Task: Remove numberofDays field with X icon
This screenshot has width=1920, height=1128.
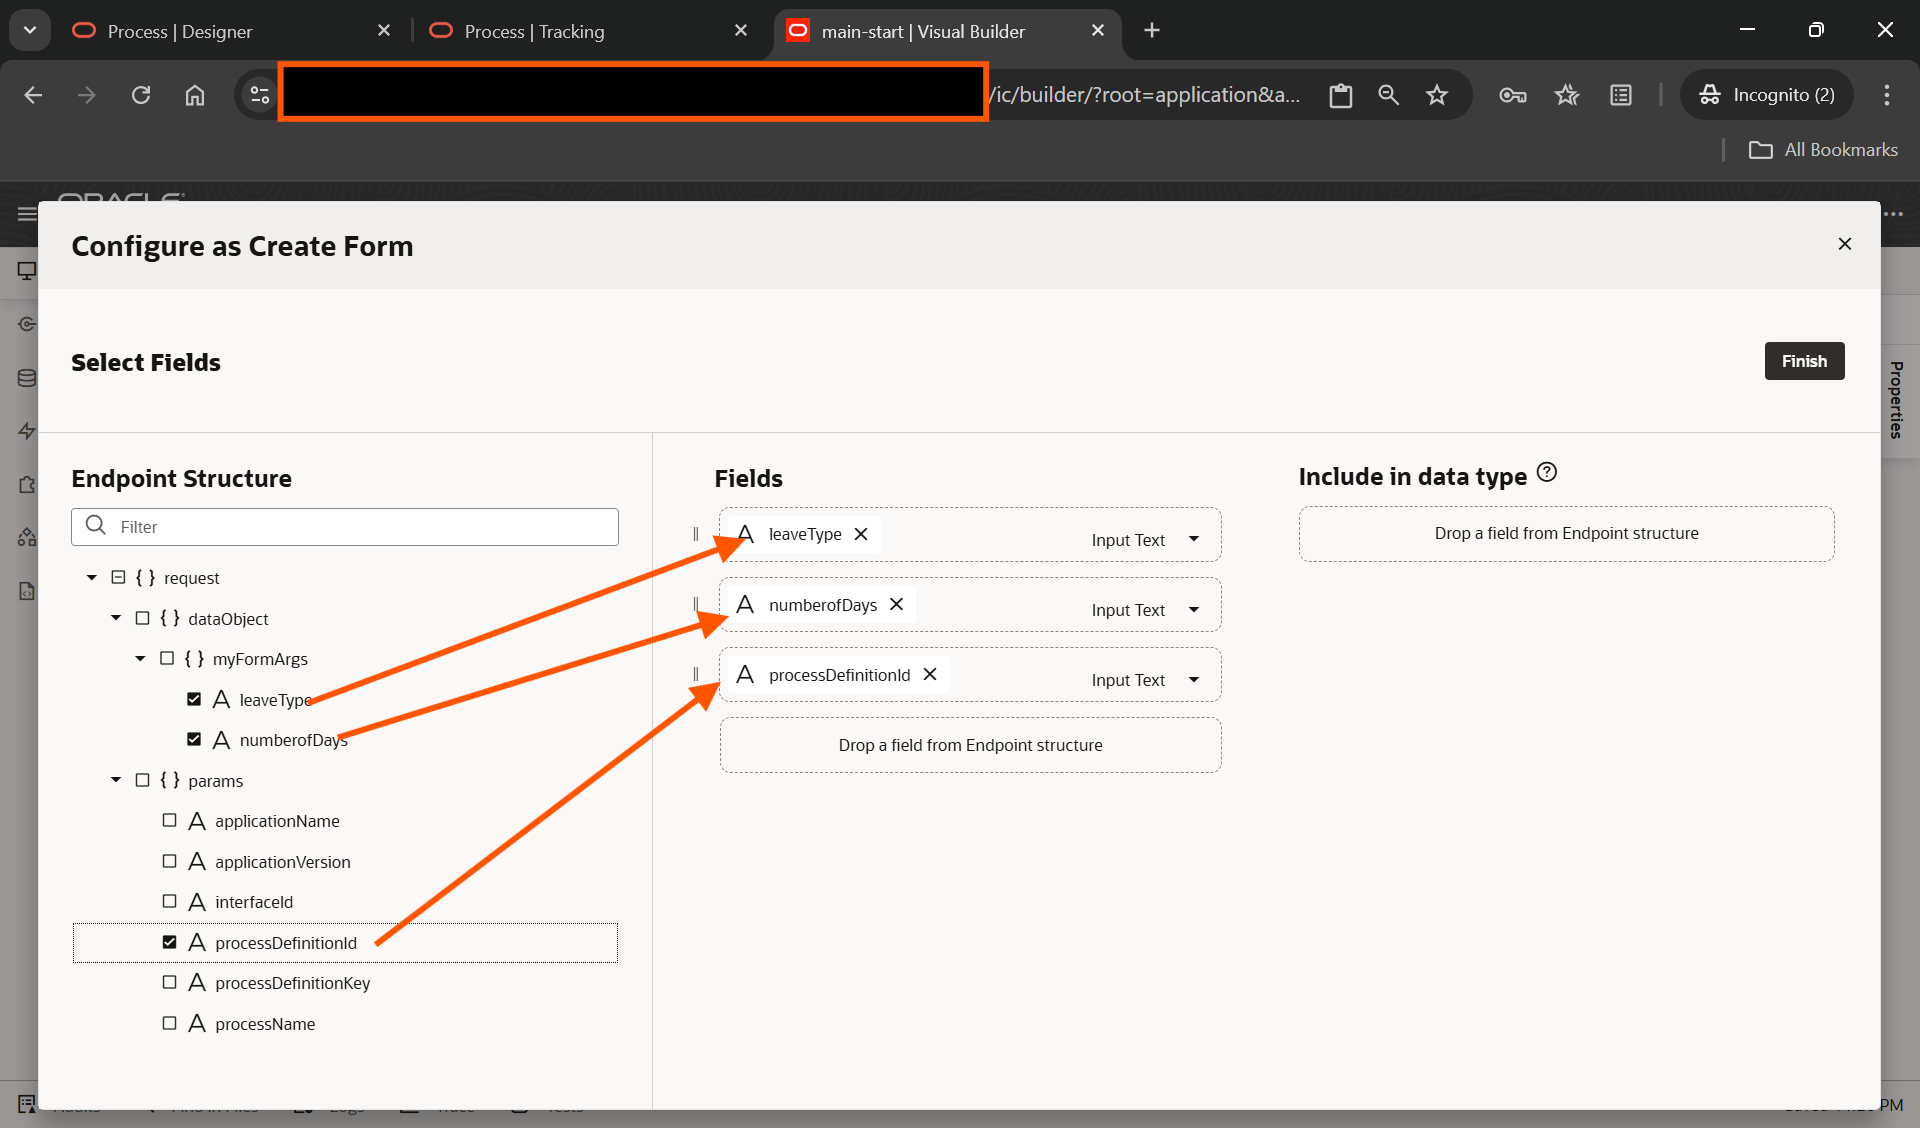Action: click(897, 604)
